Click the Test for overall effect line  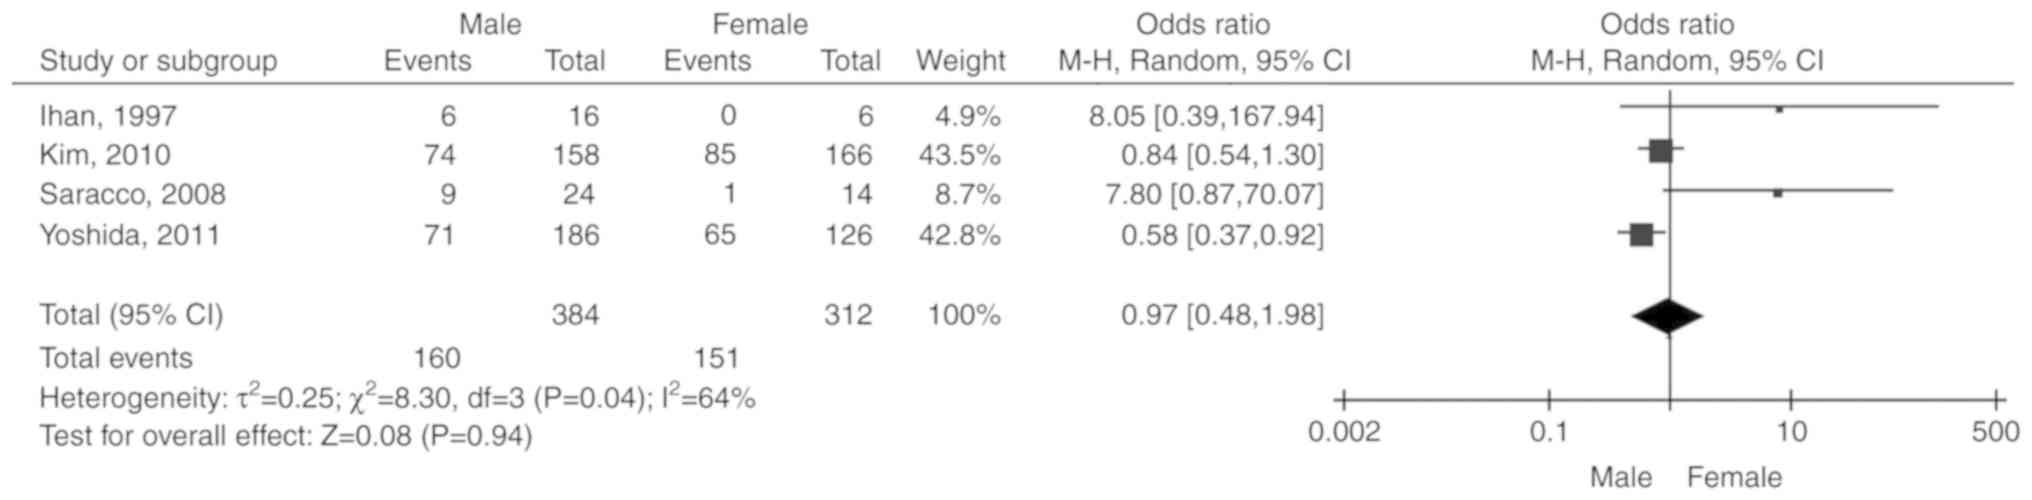coord(286,436)
